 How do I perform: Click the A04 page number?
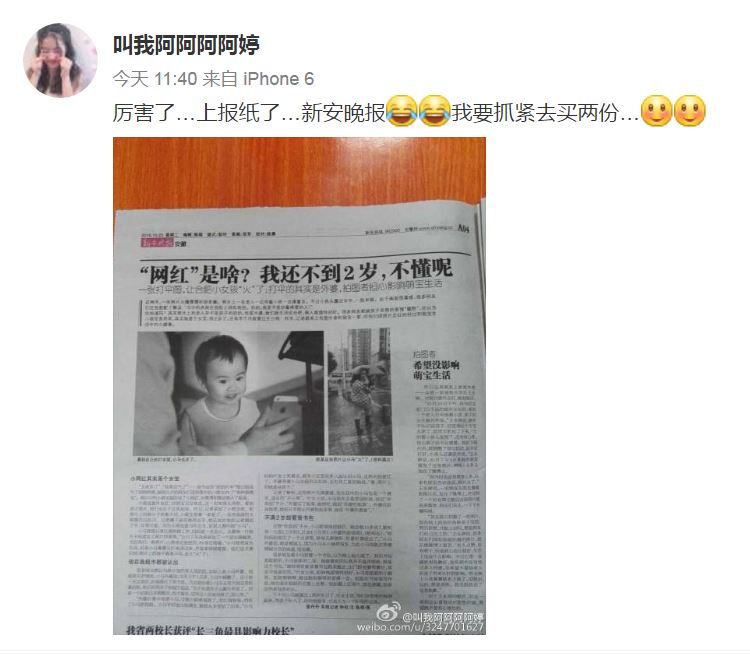[x=463, y=228]
